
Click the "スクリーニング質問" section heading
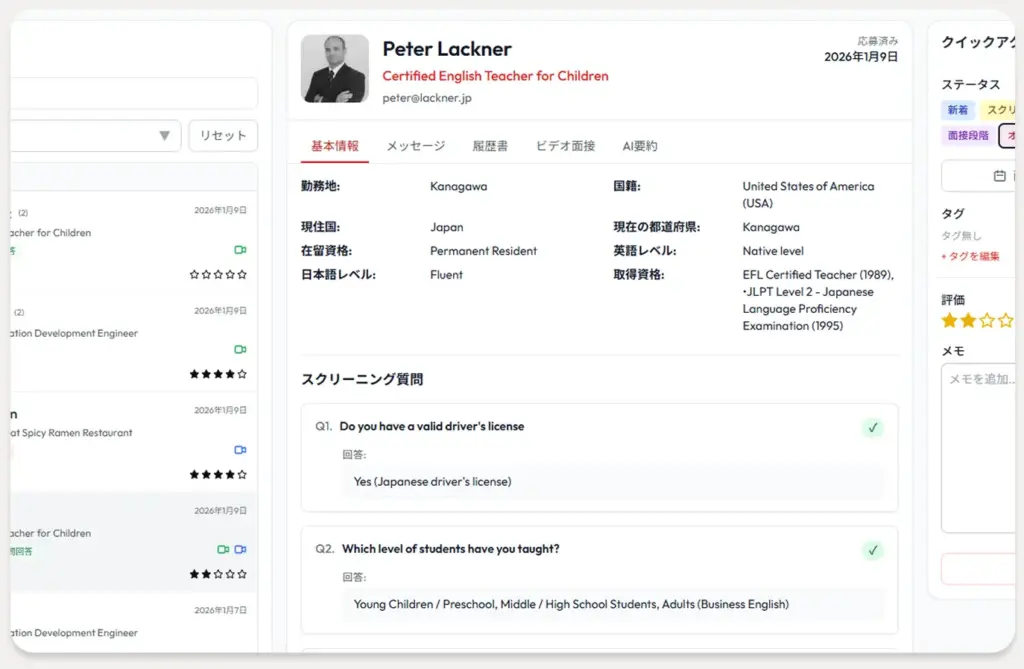pos(362,380)
